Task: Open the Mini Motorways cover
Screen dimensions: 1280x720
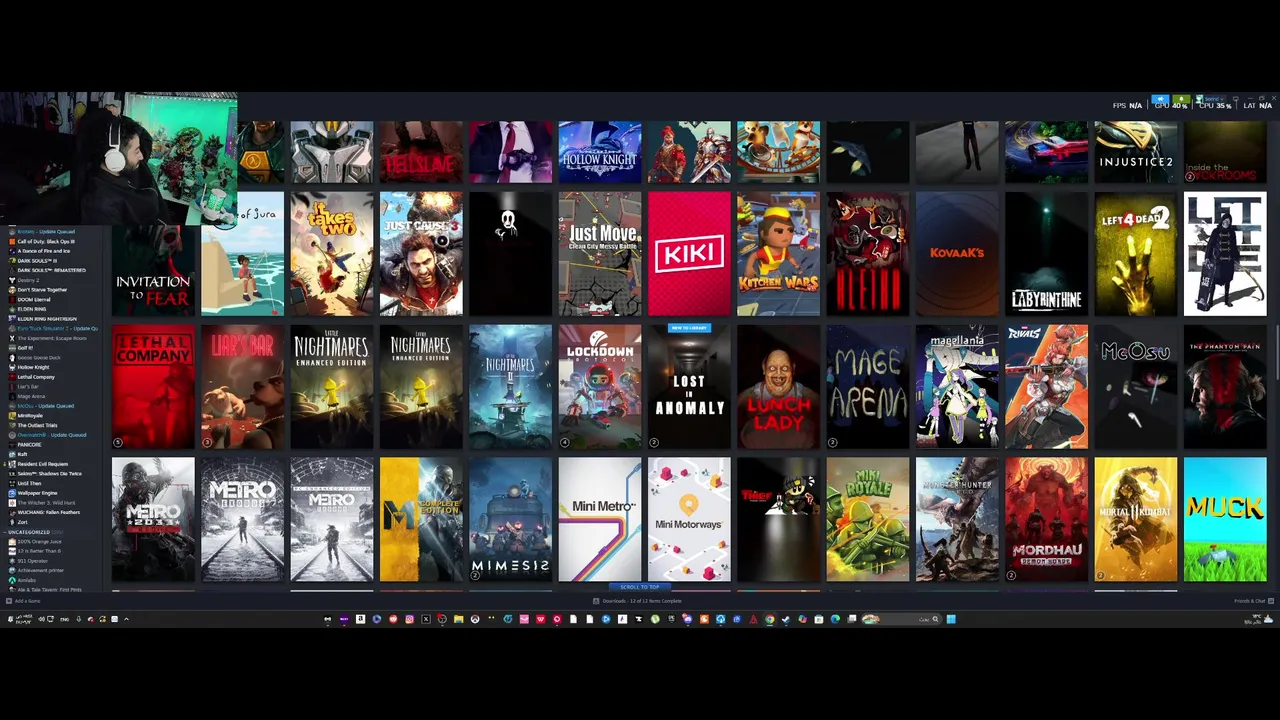Action: pyautogui.click(x=689, y=520)
